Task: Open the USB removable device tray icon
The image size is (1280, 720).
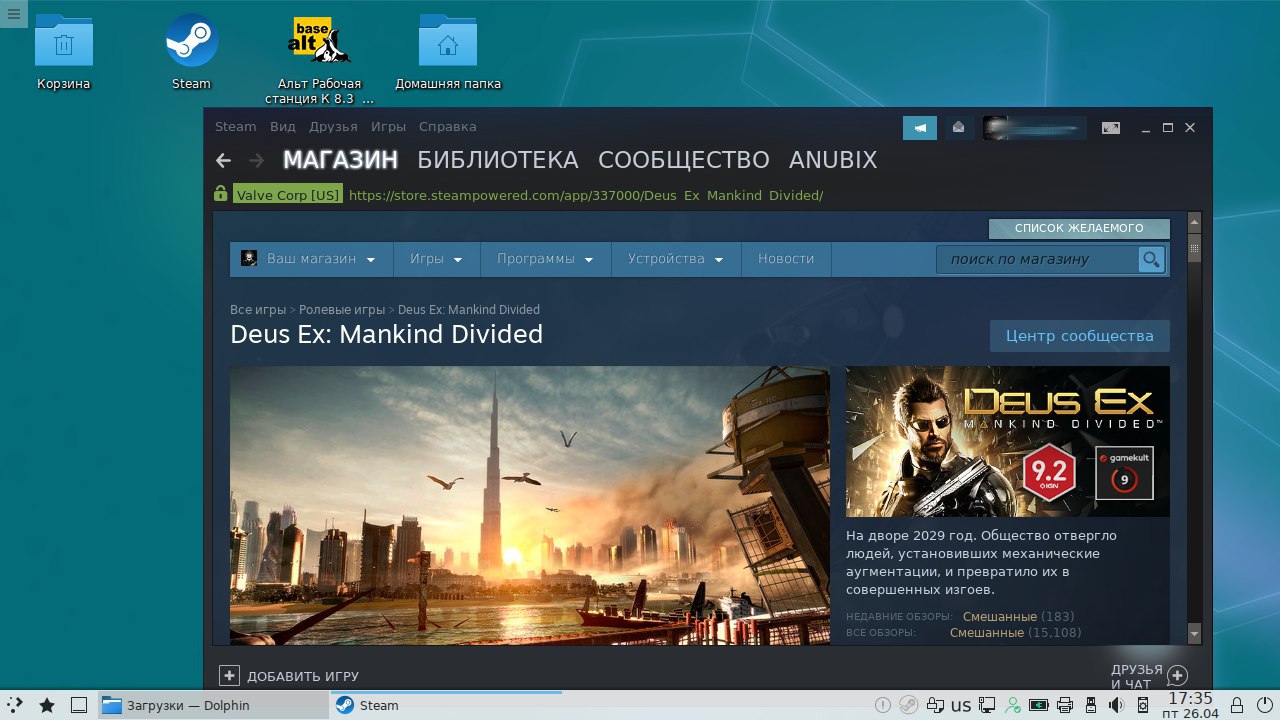Action: (1091, 705)
